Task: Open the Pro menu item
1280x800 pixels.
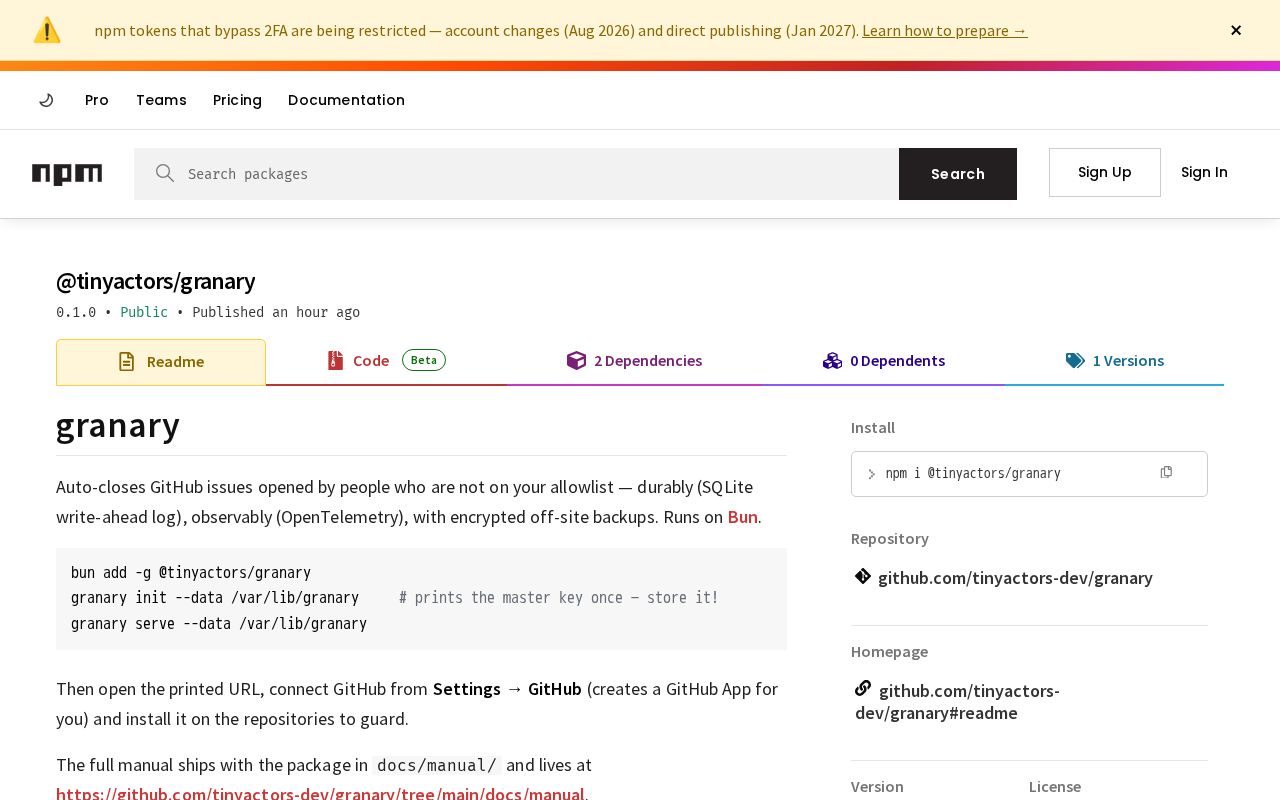Action: [97, 100]
